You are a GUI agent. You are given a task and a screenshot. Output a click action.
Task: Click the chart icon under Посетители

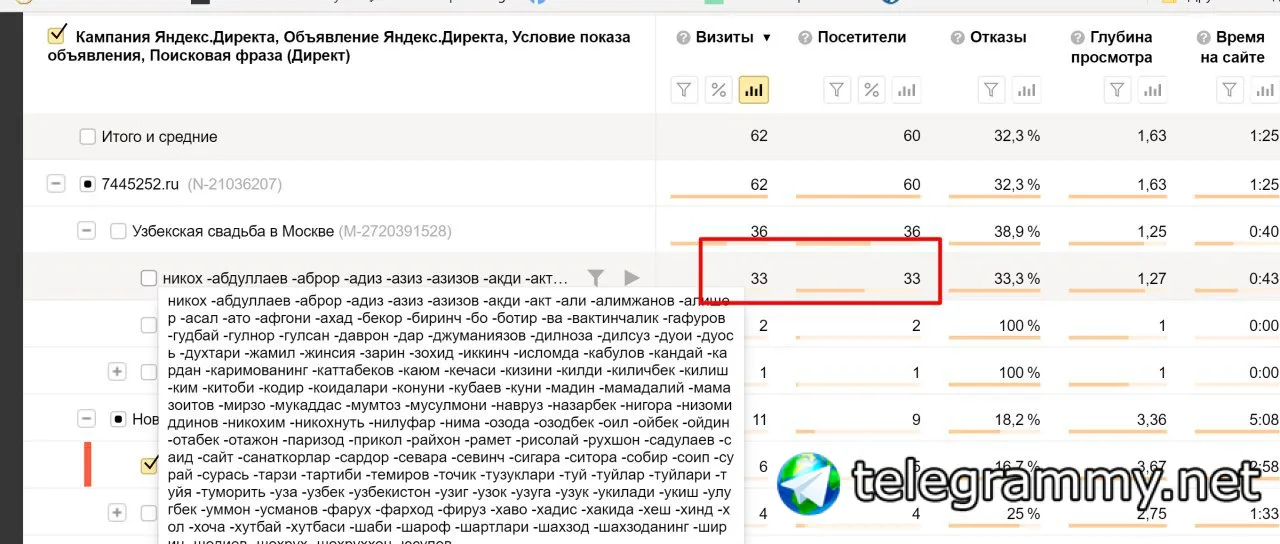coord(906,90)
